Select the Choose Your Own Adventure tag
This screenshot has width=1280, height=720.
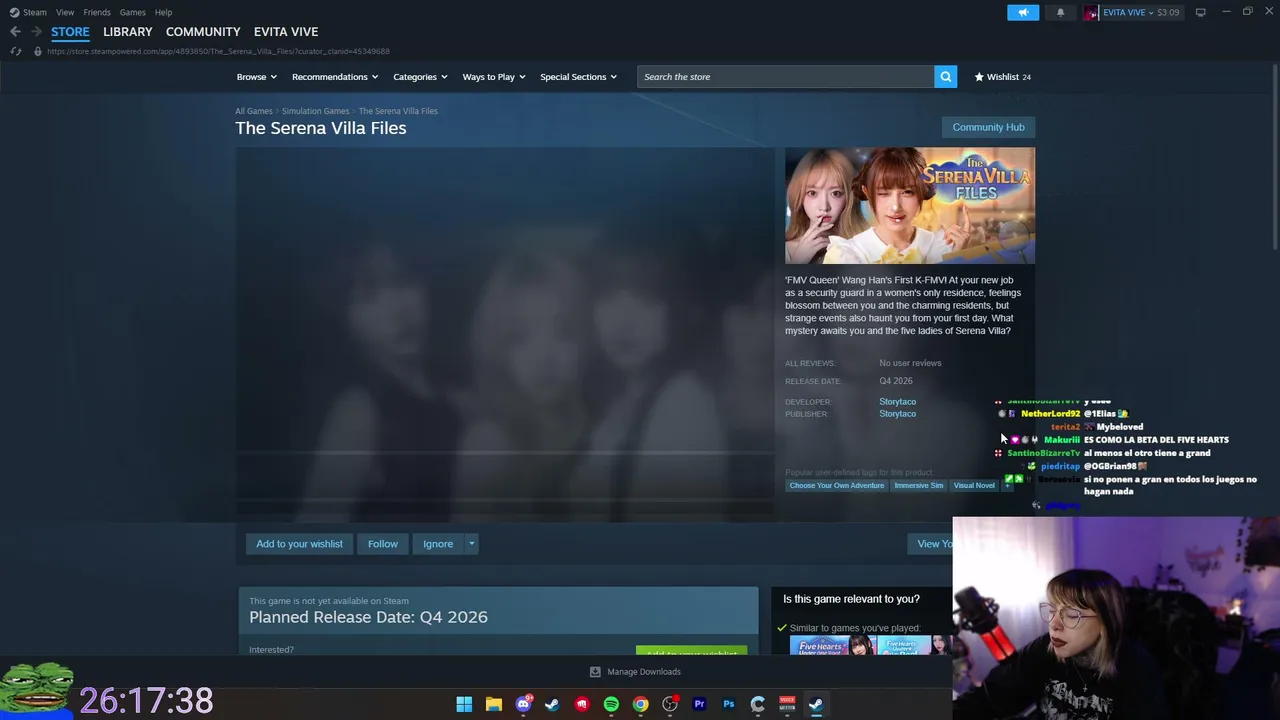837,485
